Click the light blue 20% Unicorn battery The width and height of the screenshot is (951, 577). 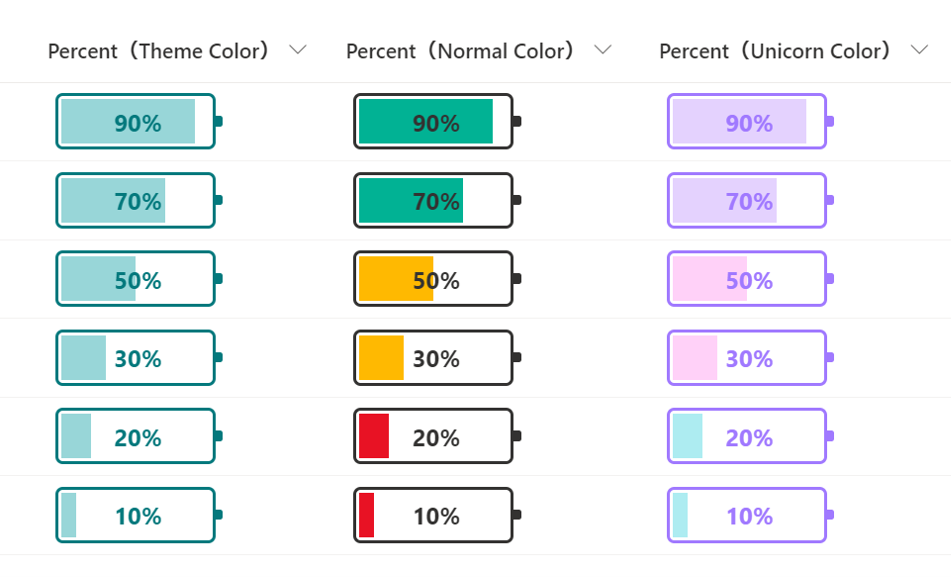[x=751, y=436]
